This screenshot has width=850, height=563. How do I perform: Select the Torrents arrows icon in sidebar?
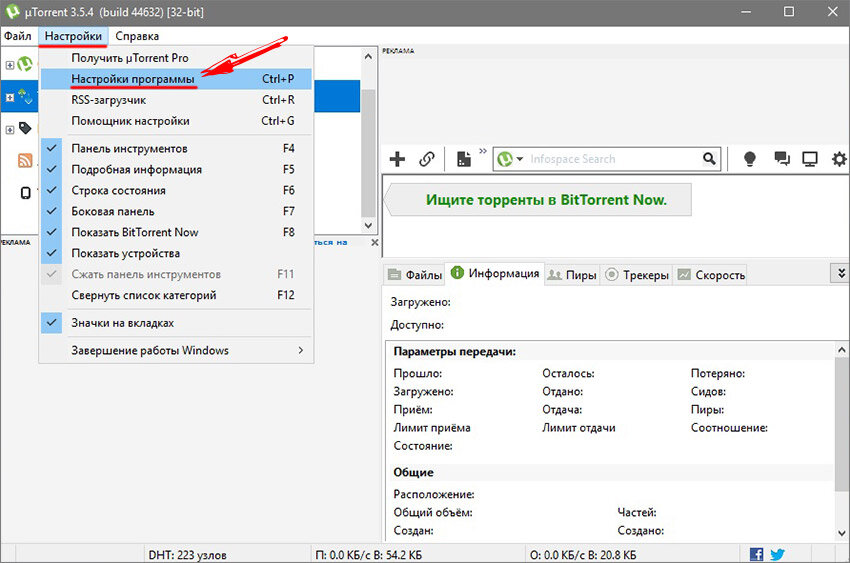[25, 97]
